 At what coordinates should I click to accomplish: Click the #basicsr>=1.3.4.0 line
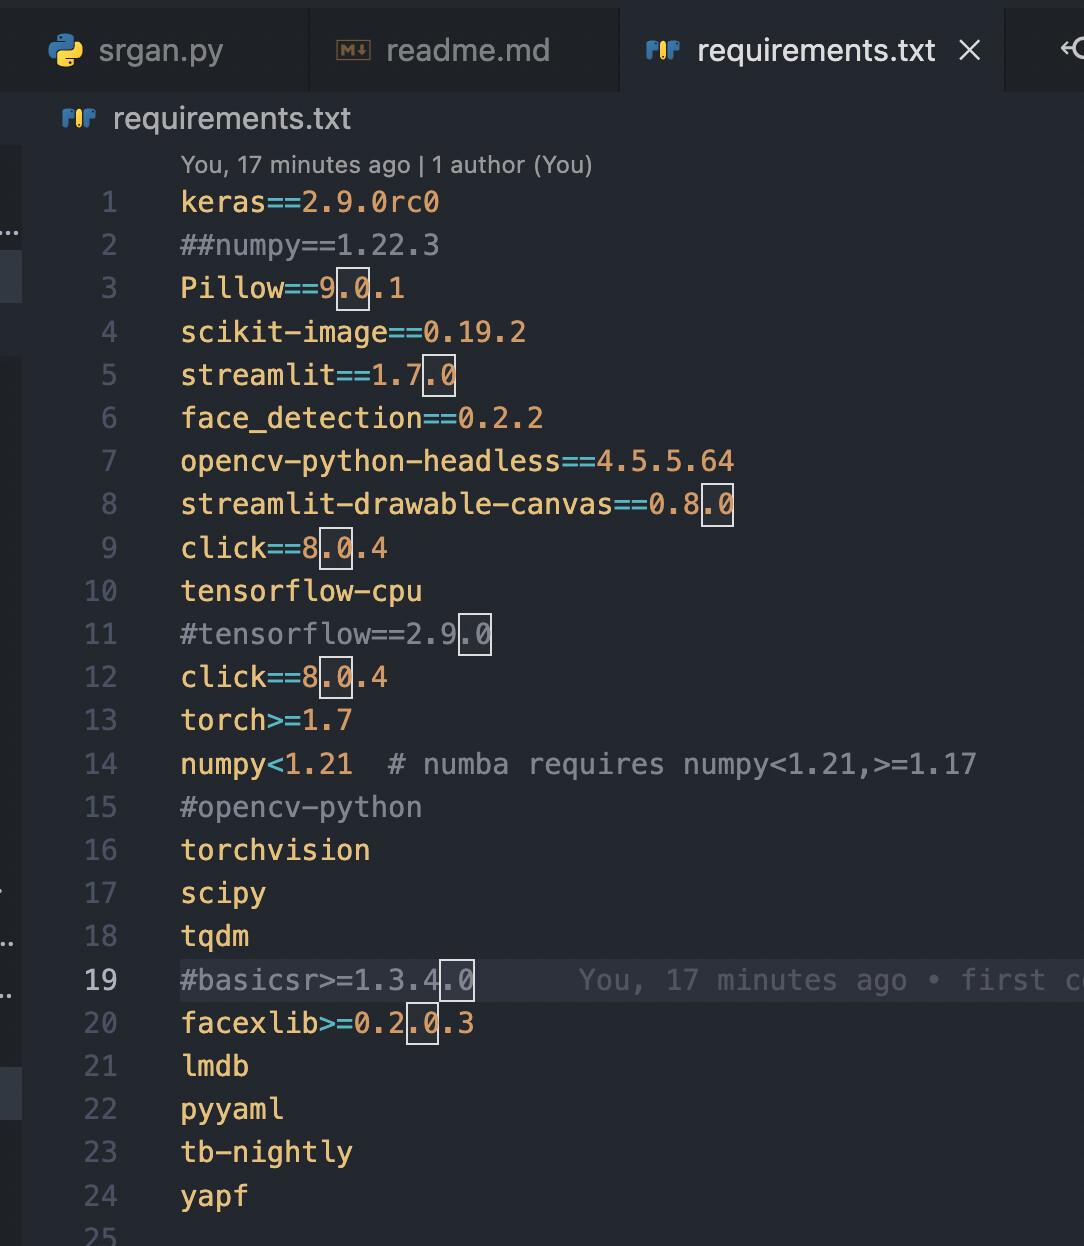[x=327, y=980]
